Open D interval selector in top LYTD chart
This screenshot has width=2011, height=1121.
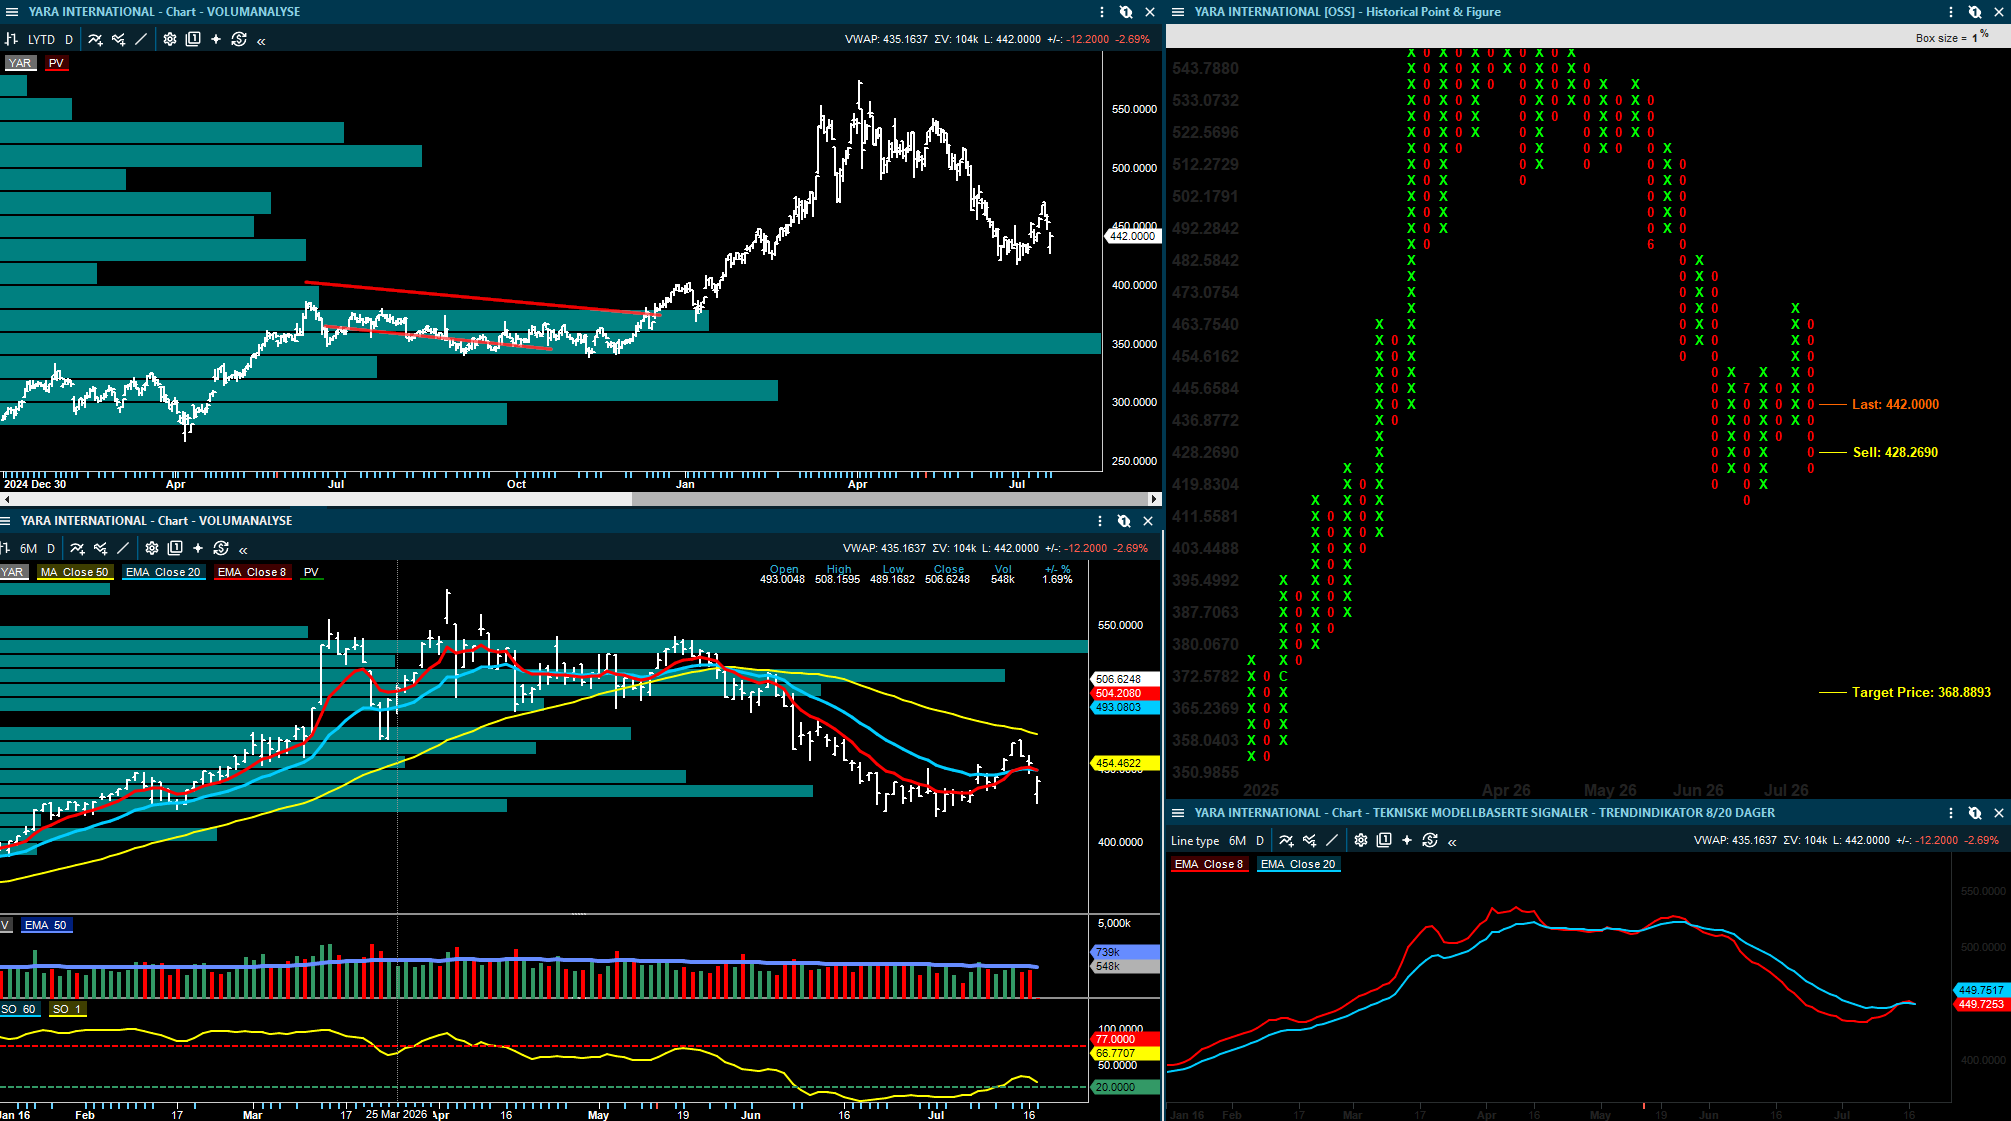coord(69,40)
